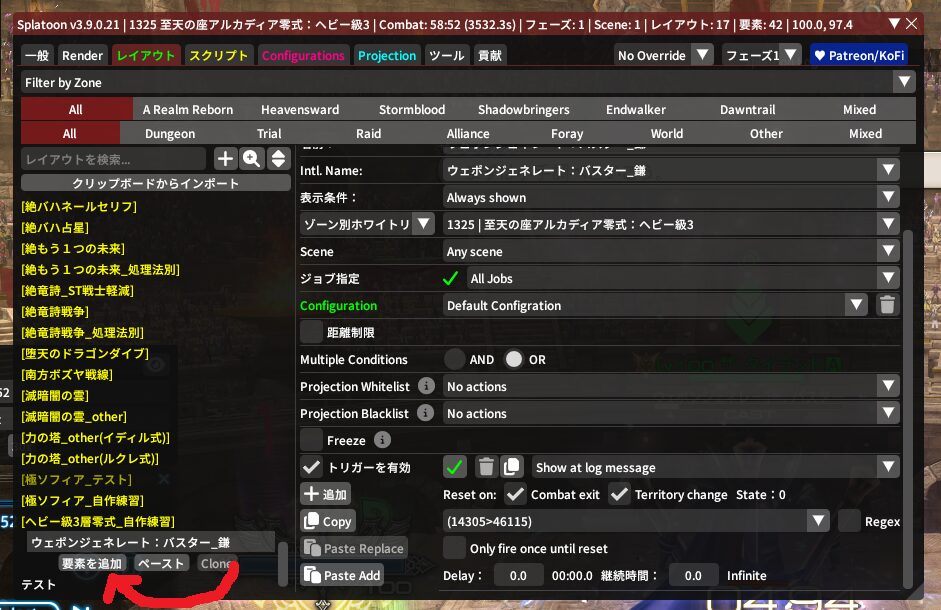Screen dimensions: 941x610
Task: Select the Dawntrail expansion filter tab
Action: click(x=747, y=110)
